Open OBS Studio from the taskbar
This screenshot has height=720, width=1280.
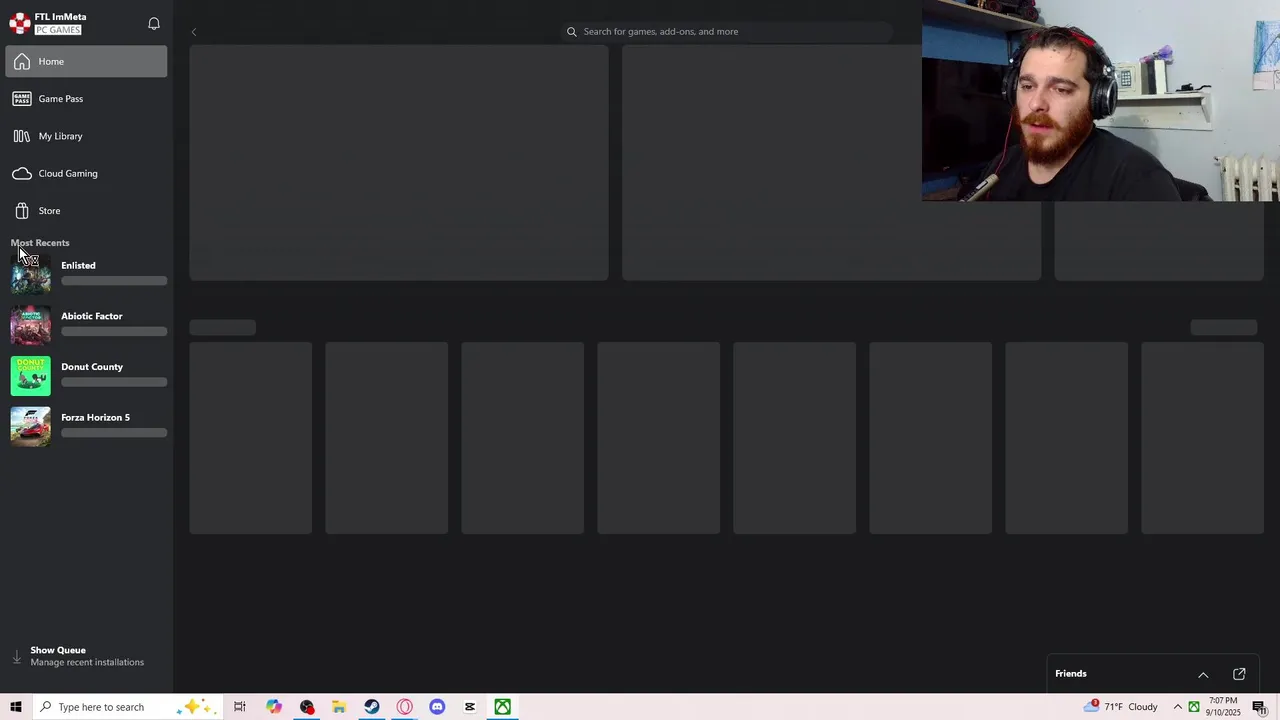point(307,707)
